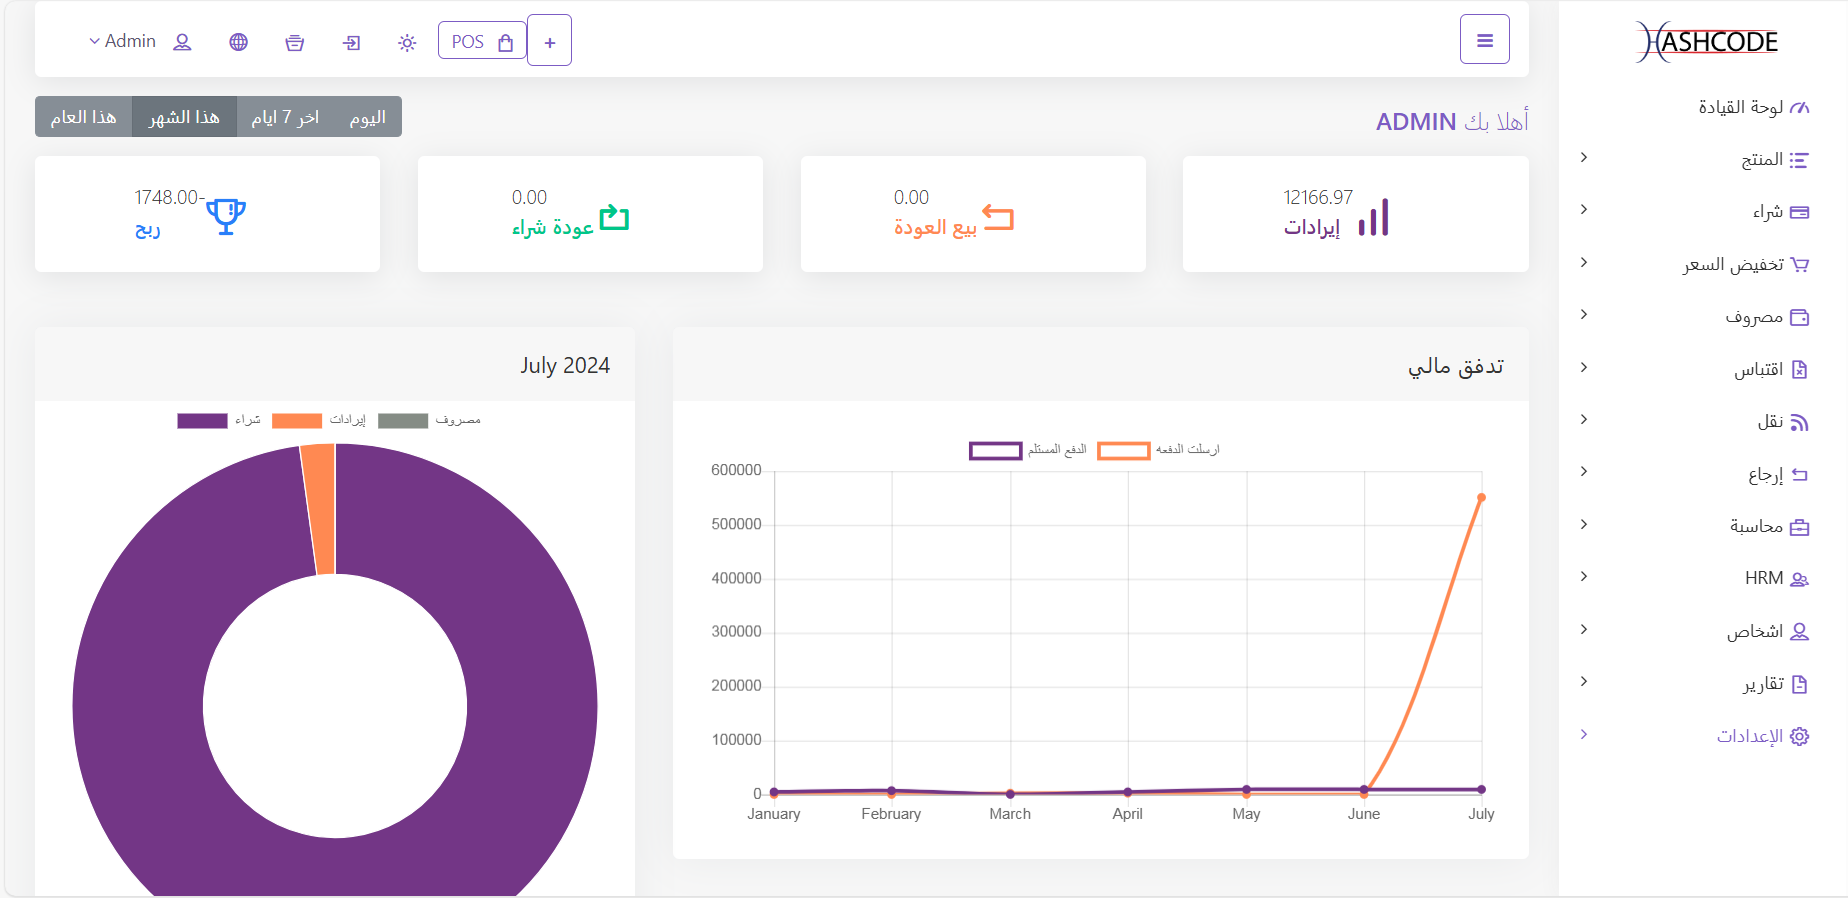Open the globe language selector
Screen dimensions: 1848x898
tap(238, 42)
